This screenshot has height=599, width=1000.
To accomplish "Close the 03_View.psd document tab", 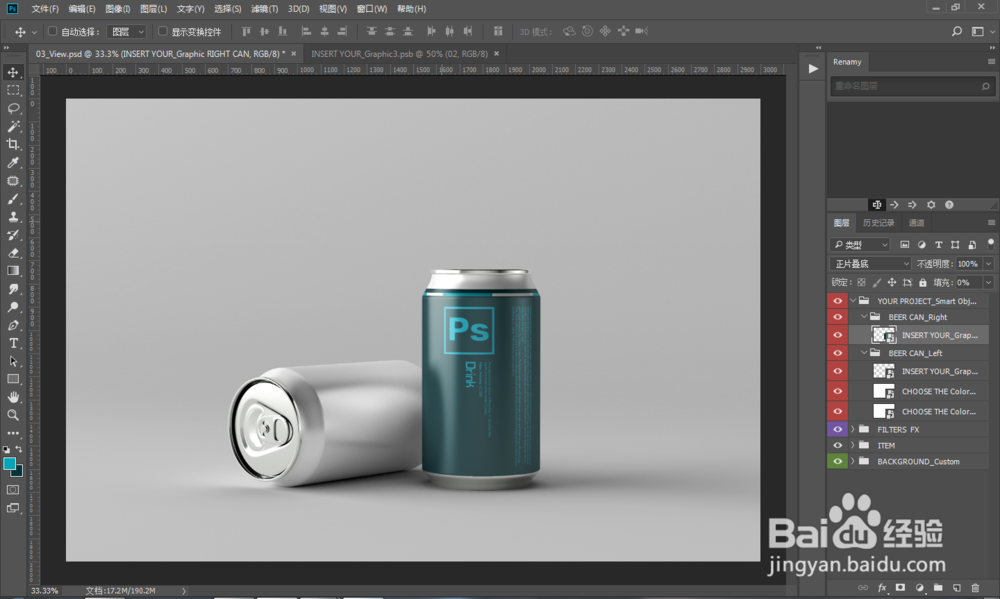I will click(x=293, y=54).
